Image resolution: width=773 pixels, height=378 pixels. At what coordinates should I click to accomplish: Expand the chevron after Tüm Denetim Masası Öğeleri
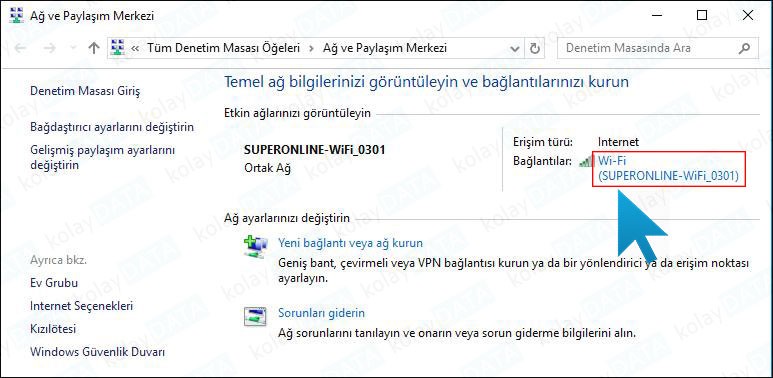point(311,48)
